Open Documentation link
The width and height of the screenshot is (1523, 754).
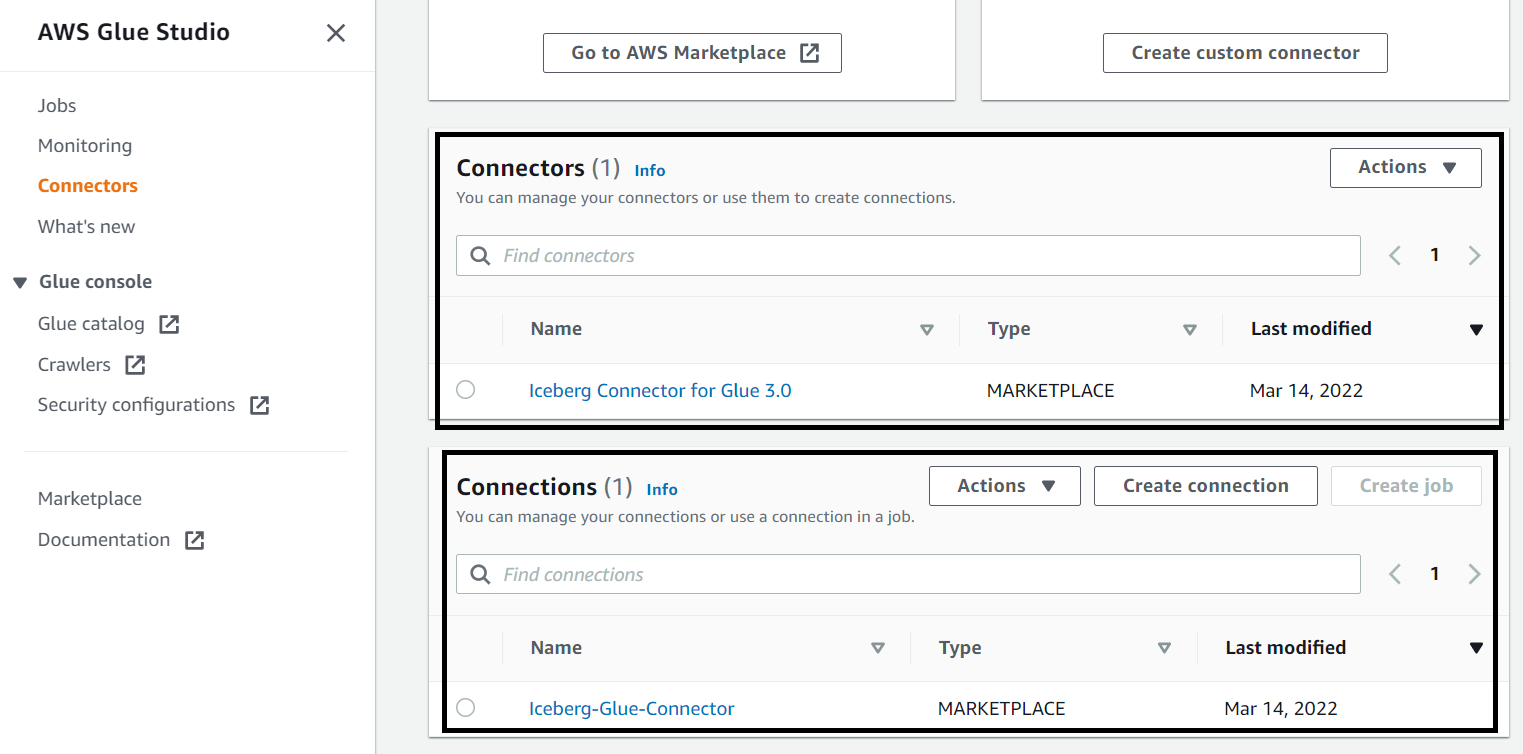pos(104,540)
